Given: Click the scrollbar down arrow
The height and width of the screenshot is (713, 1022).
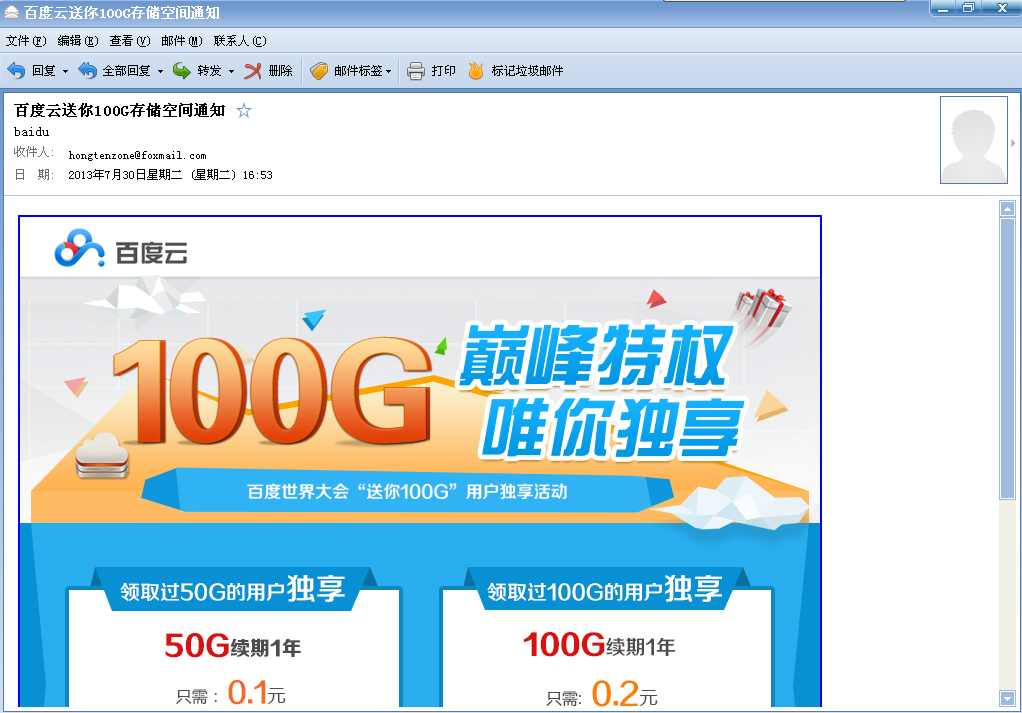Looking at the screenshot, I should [x=1008, y=698].
